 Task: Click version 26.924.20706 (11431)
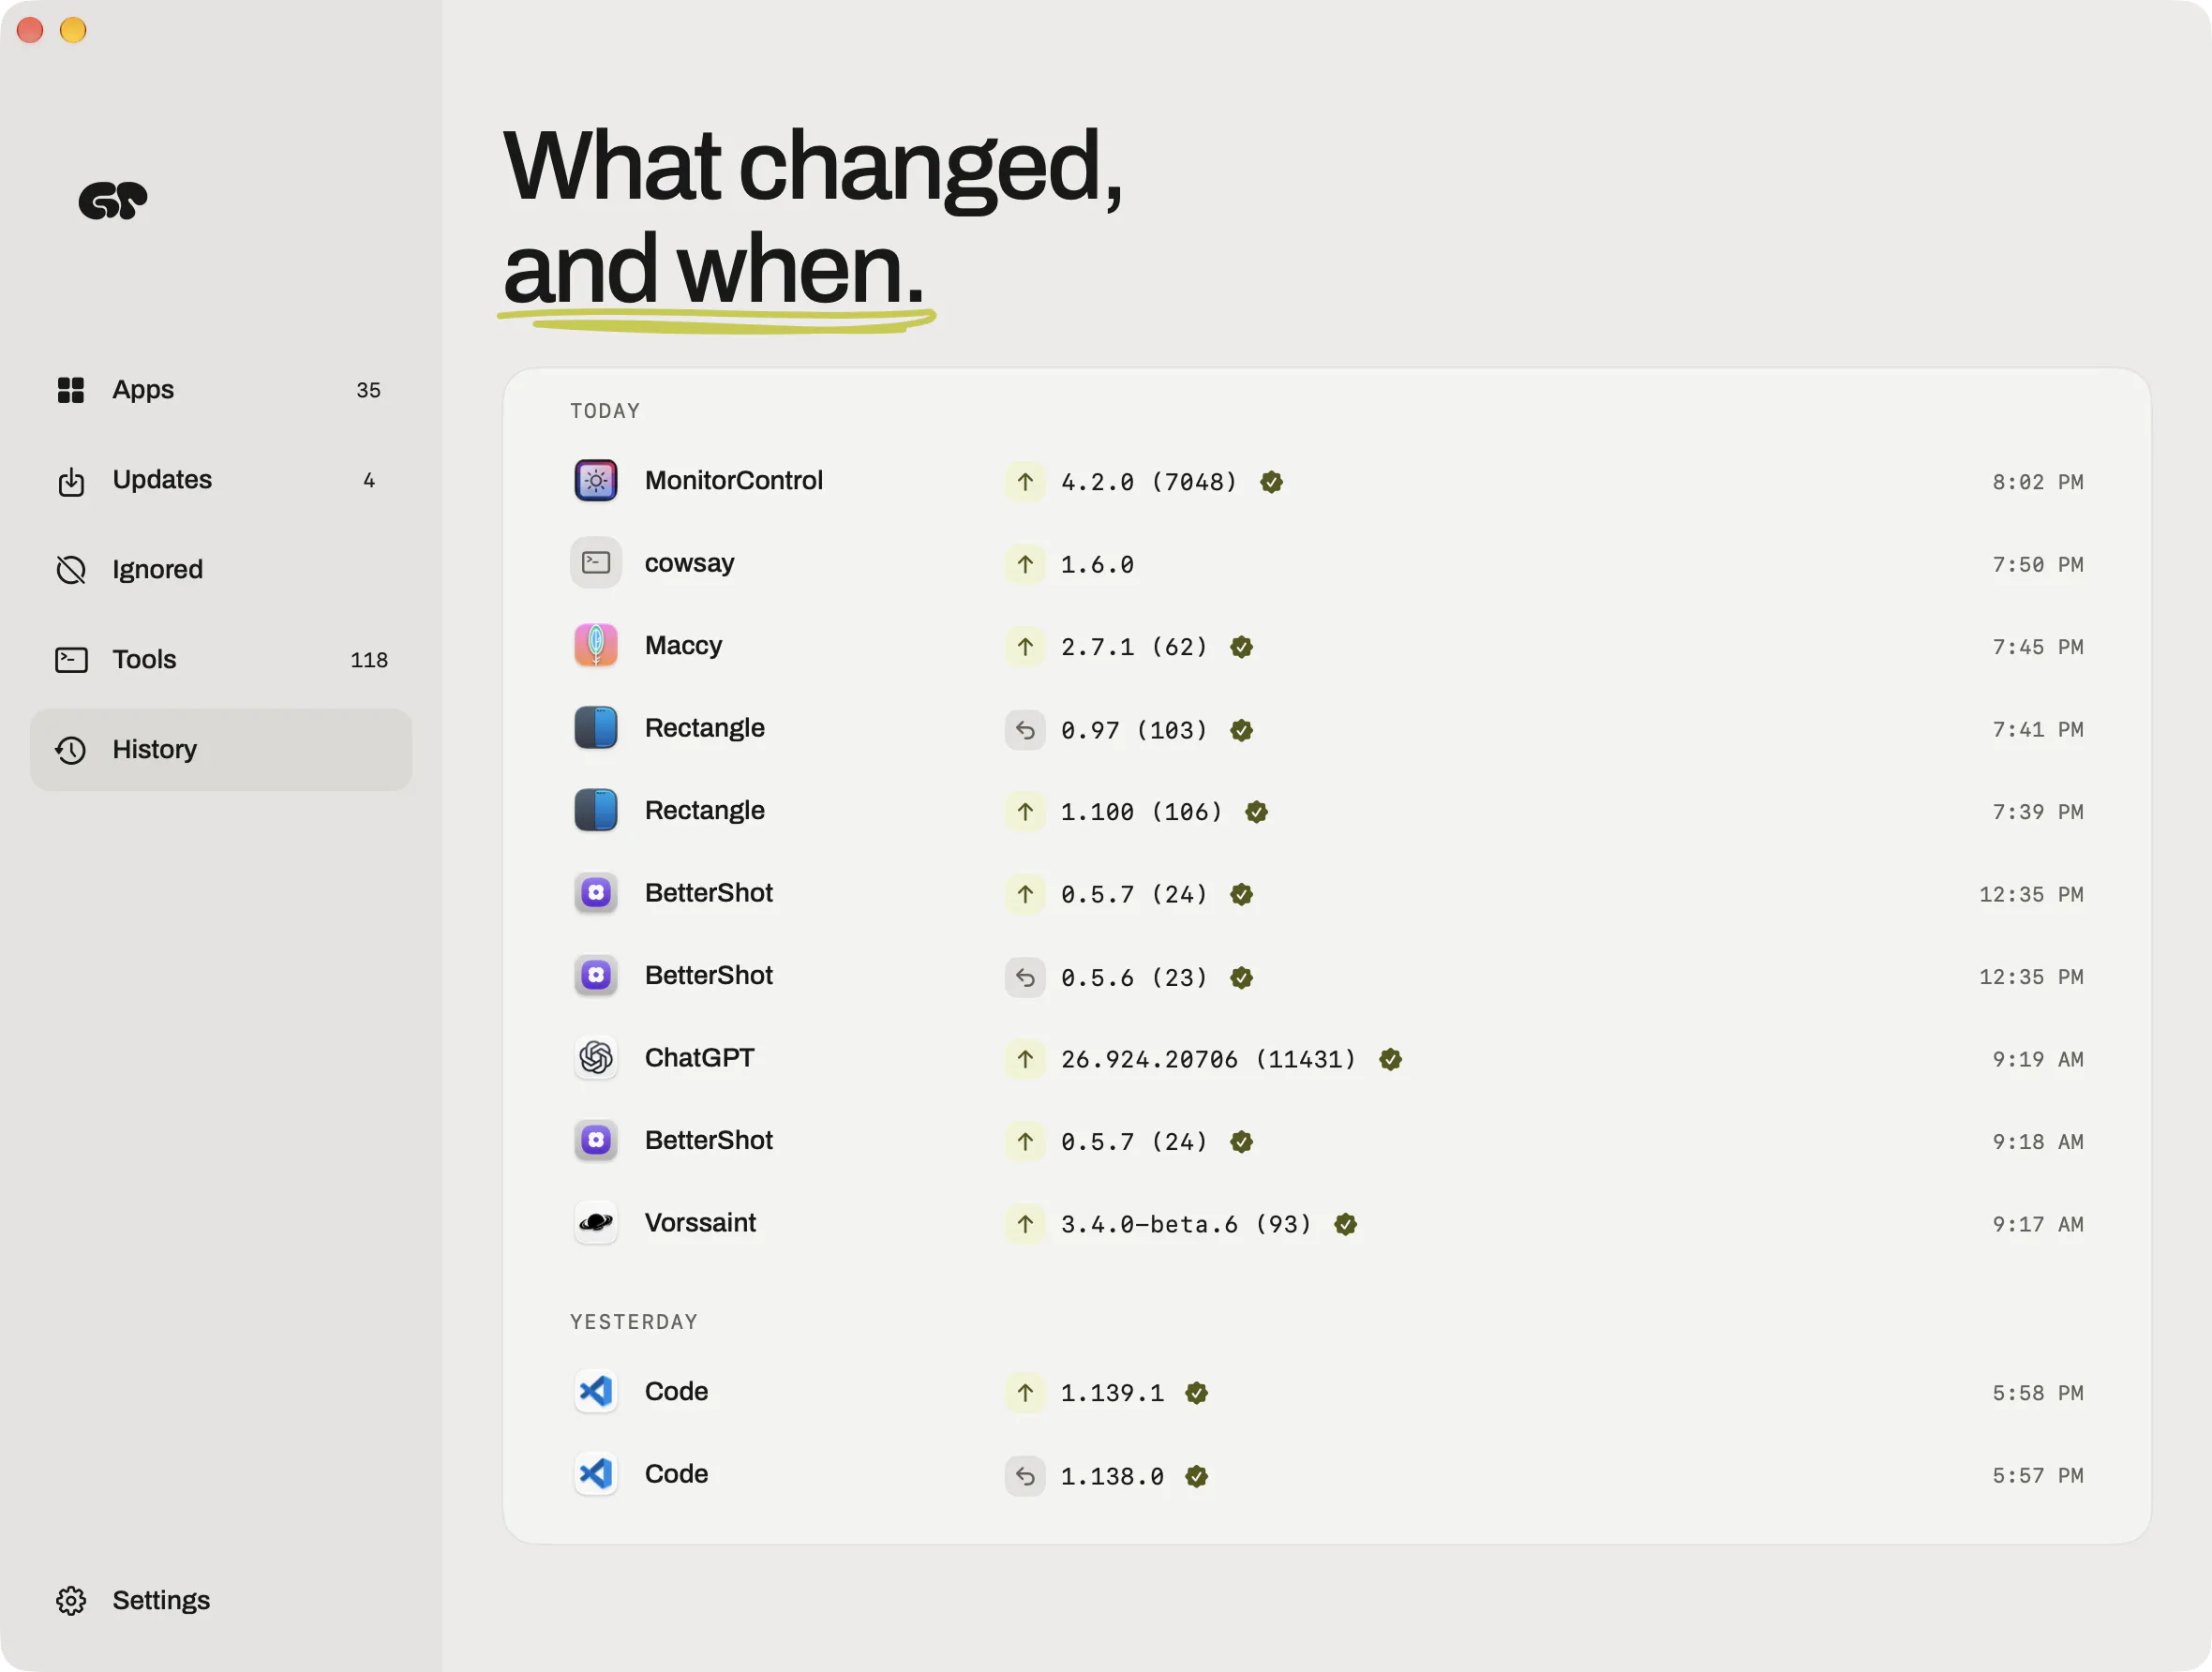click(1208, 1059)
